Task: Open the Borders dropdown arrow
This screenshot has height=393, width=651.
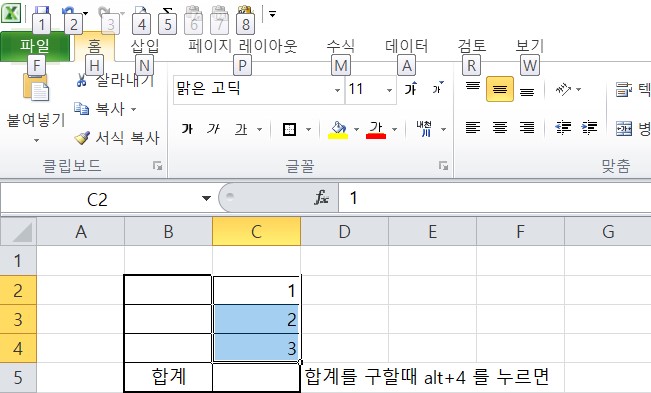Action: coord(308,129)
